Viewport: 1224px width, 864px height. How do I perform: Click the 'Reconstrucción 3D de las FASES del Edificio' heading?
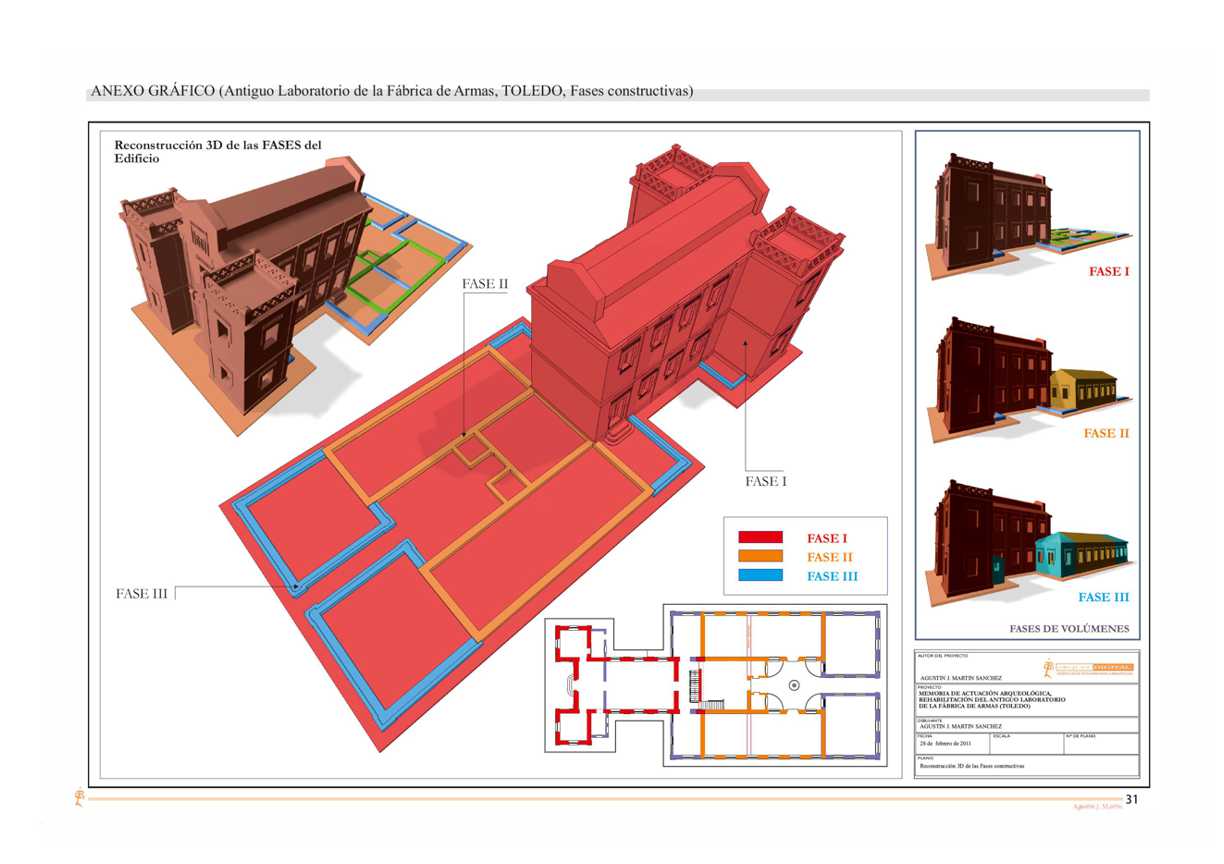[218, 151]
